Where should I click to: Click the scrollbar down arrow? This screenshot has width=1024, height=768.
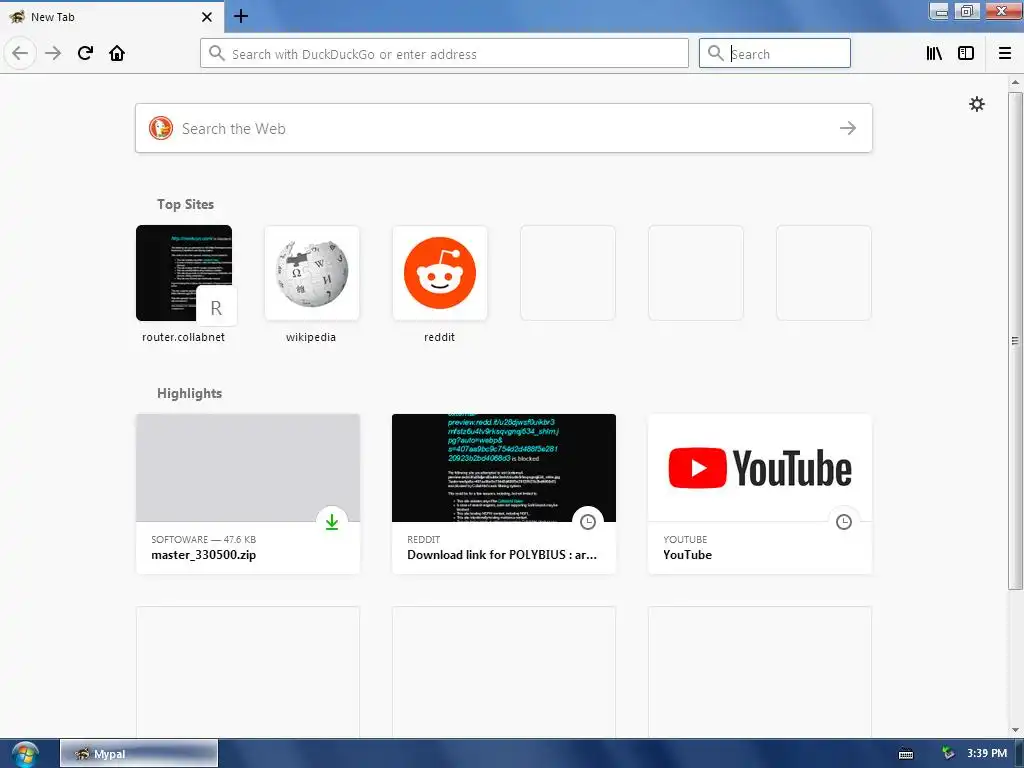click(1015, 730)
